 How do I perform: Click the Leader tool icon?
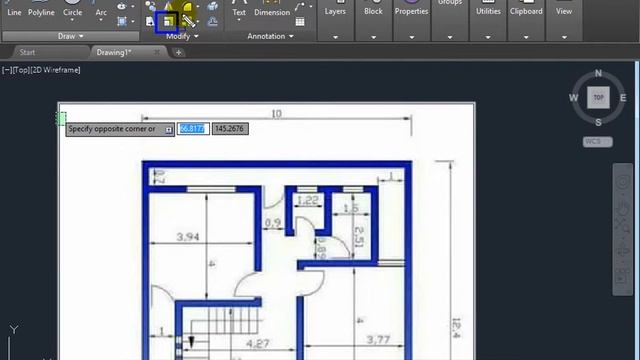pos(300,6)
